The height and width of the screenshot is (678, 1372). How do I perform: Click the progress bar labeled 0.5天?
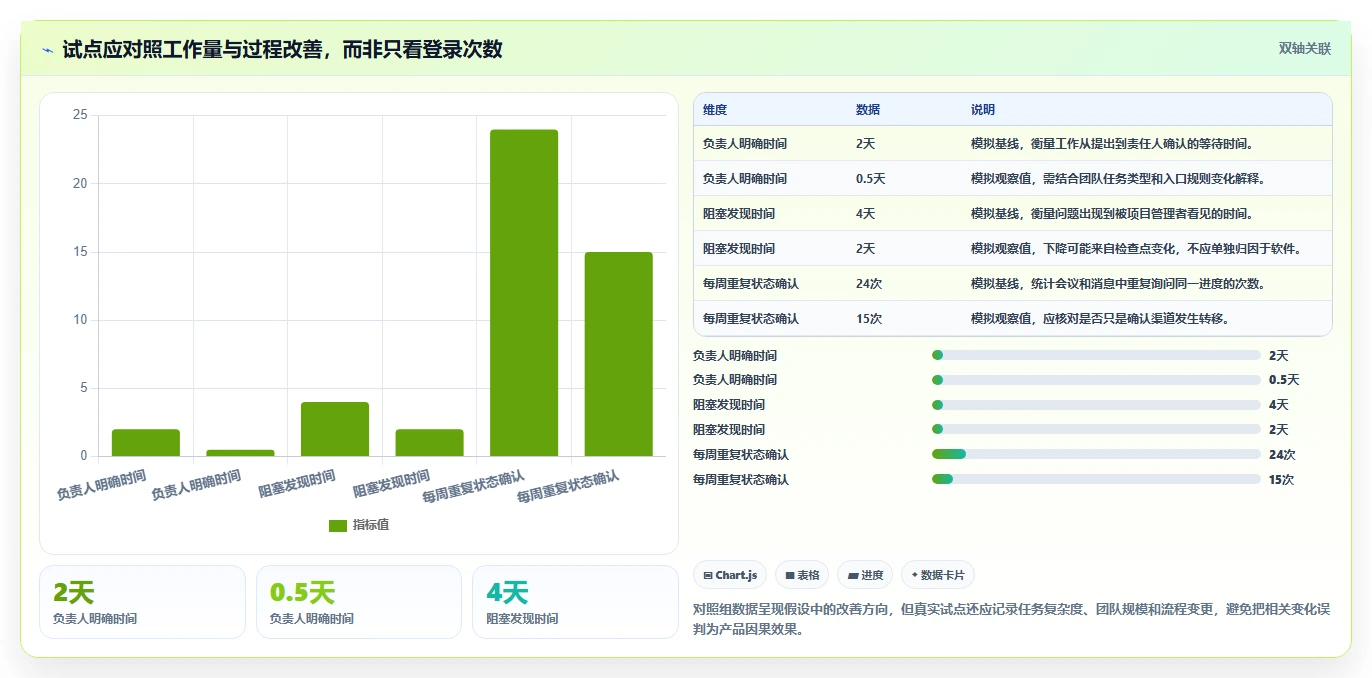(1096, 380)
